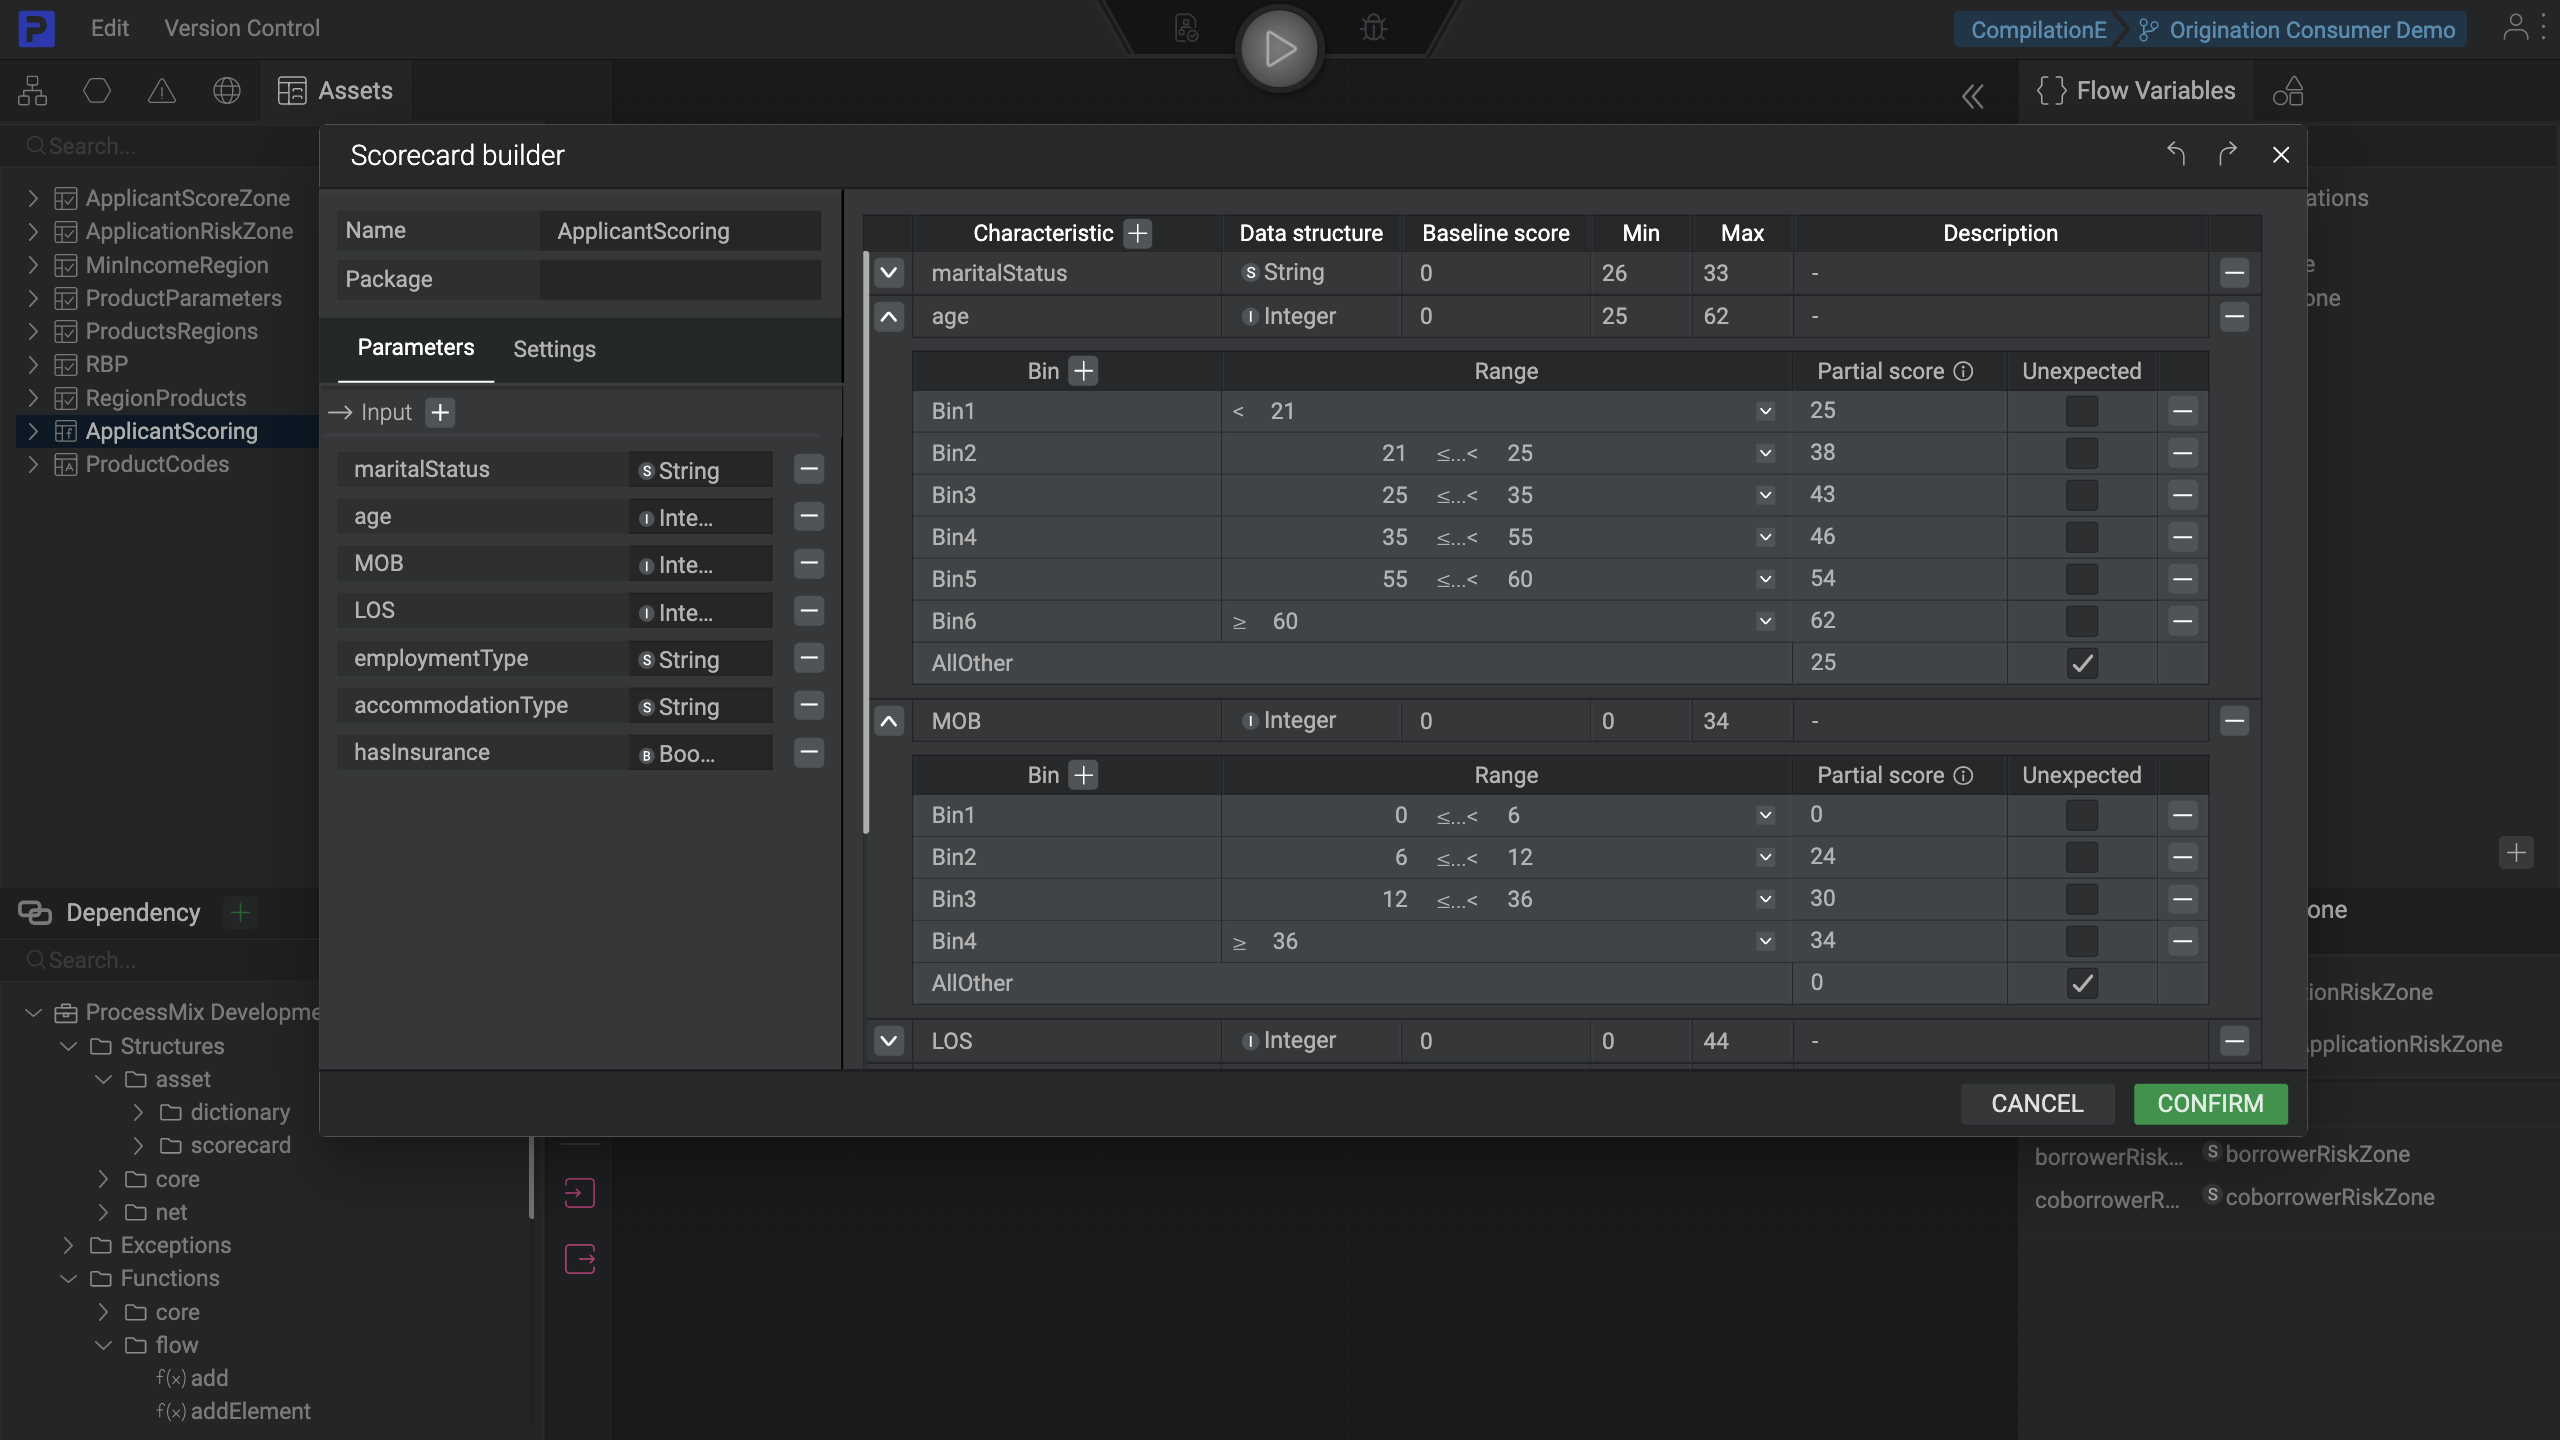Select the flow validation report icon
2560x1440 pixels.
(1186, 29)
